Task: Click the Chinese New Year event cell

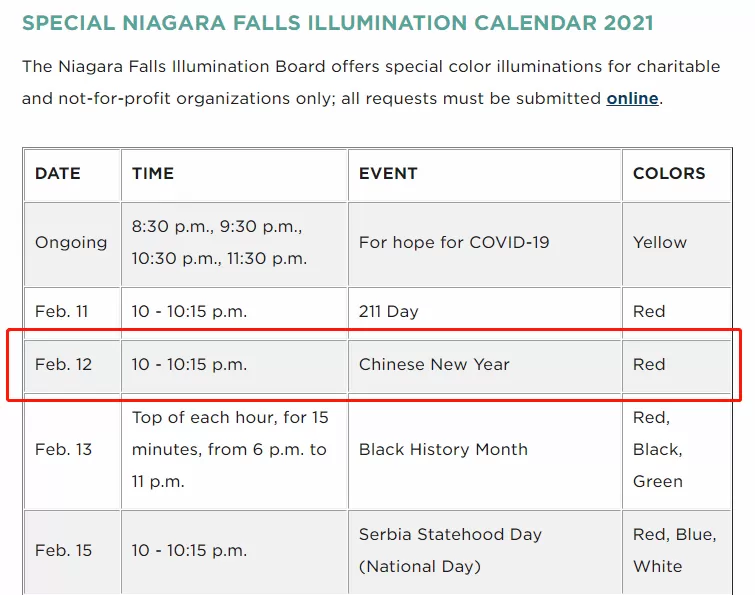Action: click(x=485, y=366)
